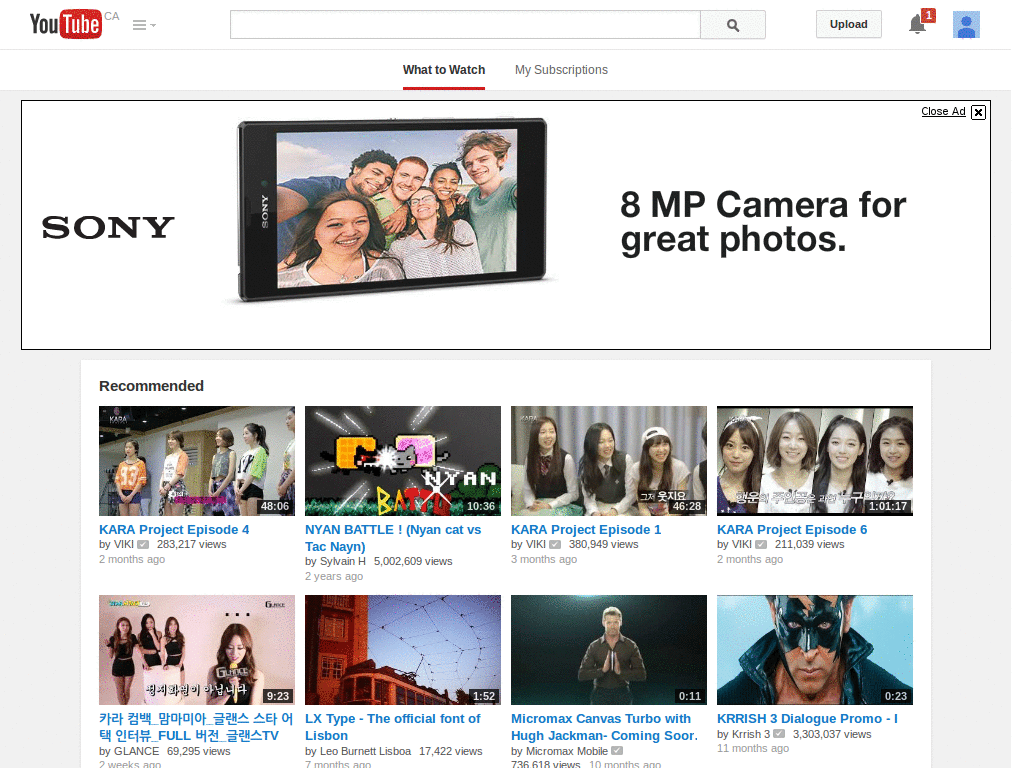Open KARA Project Episode 1 thumbnail
This screenshot has height=768, width=1024.
pyautogui.click(x=609, y=461)
